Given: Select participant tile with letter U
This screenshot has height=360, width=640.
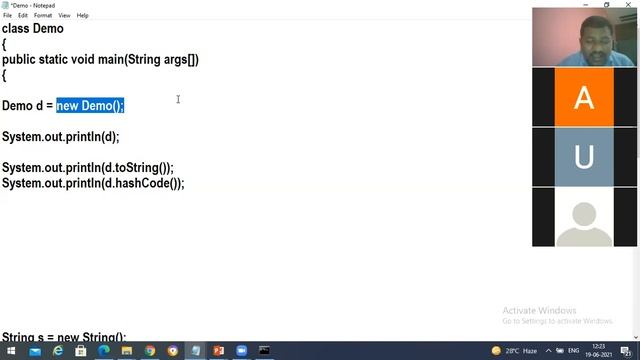Looking at the screenshot, I should pyautogui.click(x=584, y=157).
